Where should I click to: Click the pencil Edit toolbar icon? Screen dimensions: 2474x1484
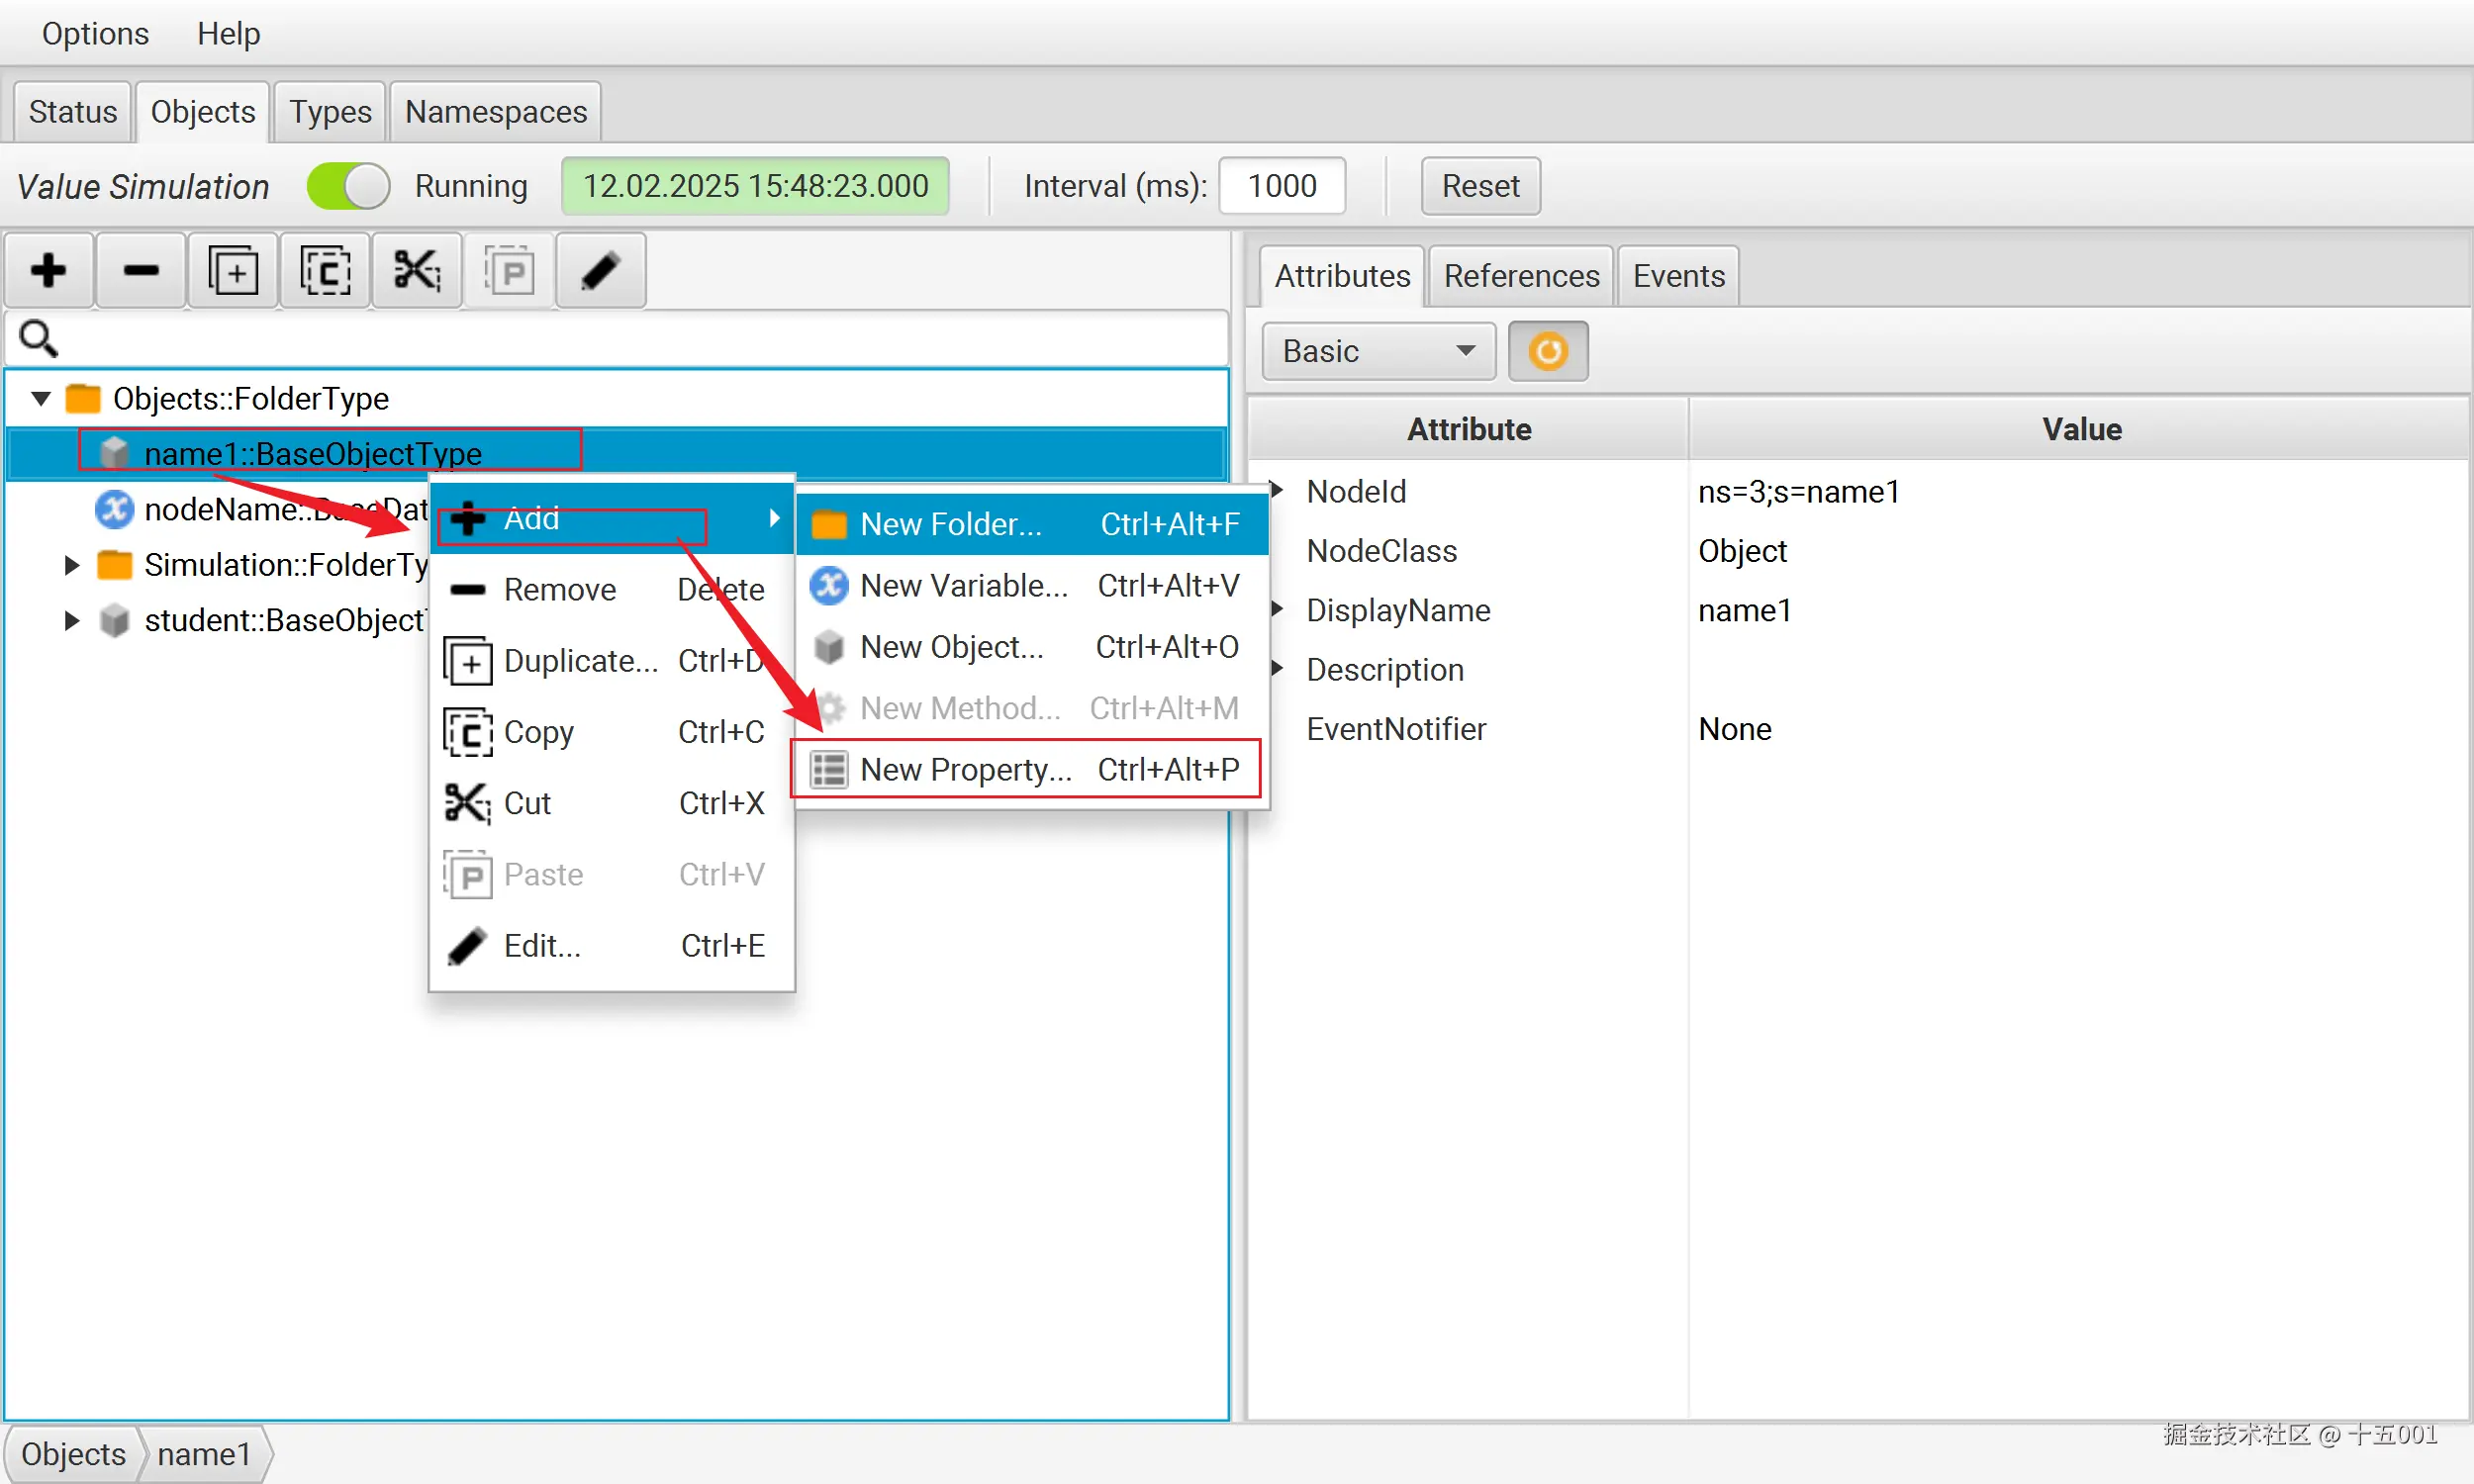coord(600,271)
